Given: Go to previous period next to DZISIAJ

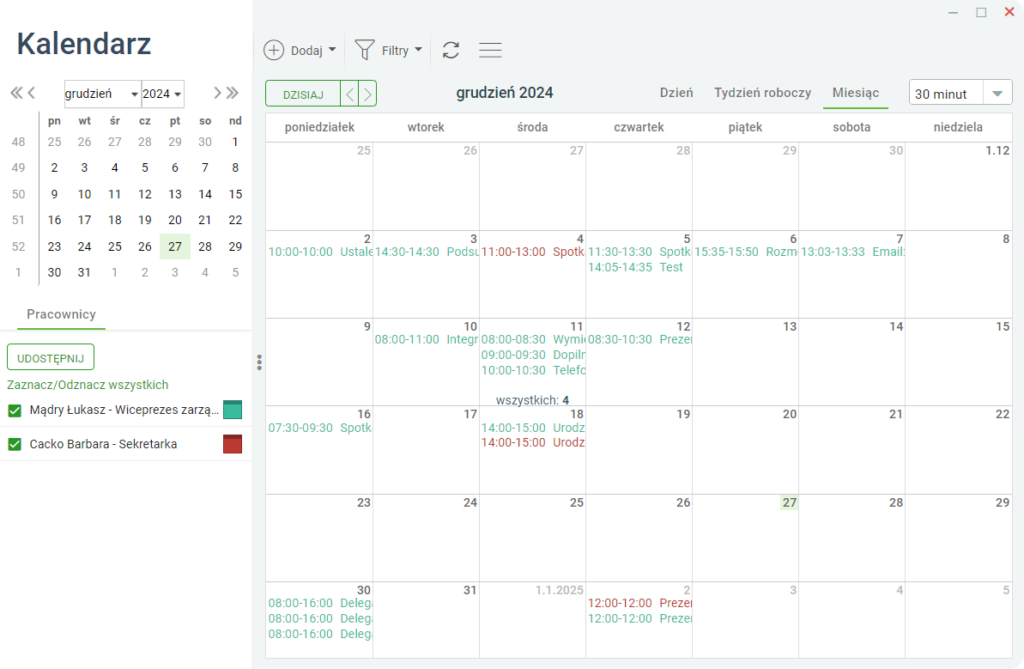Looking at the screenshot, I should pyautogui.click(x=350, y=94).
